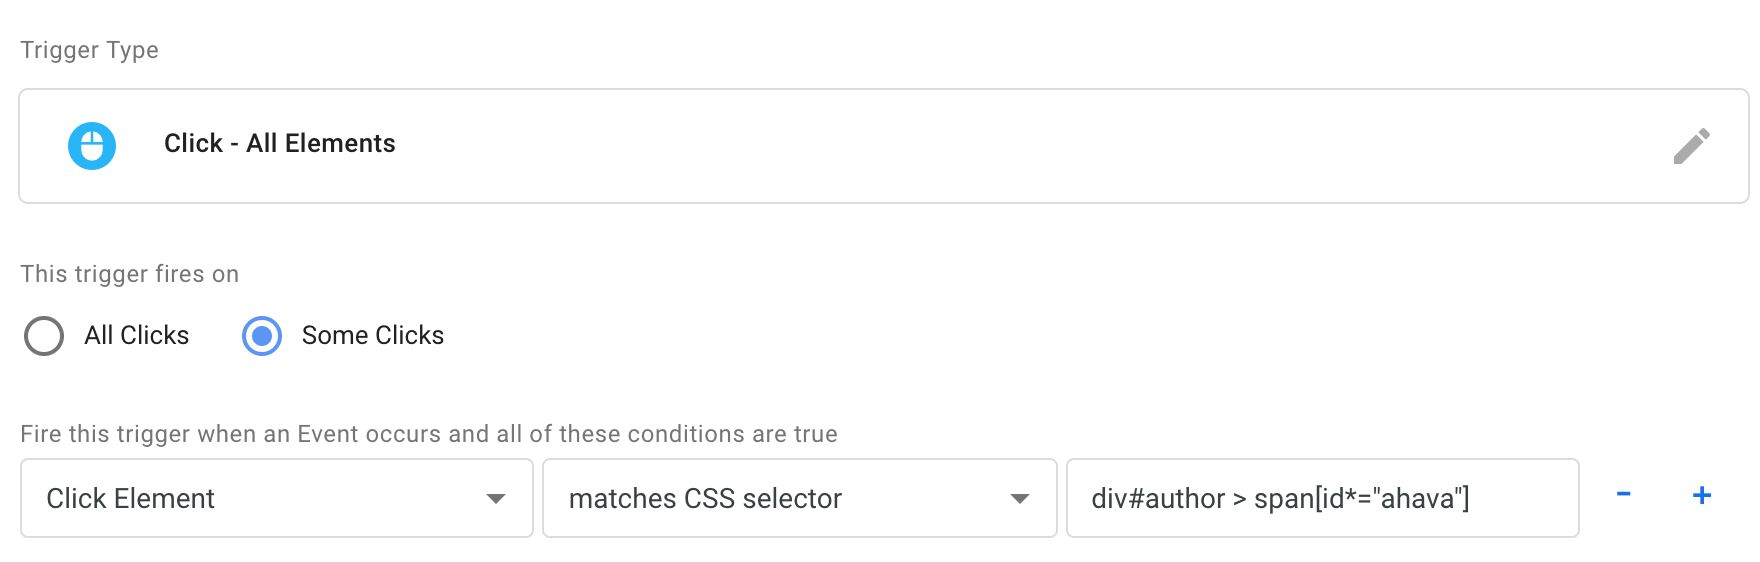Click the pencil edit icon for trigger type
1760x562 pixels.
pyautogui.click(x=1691, y=146)
